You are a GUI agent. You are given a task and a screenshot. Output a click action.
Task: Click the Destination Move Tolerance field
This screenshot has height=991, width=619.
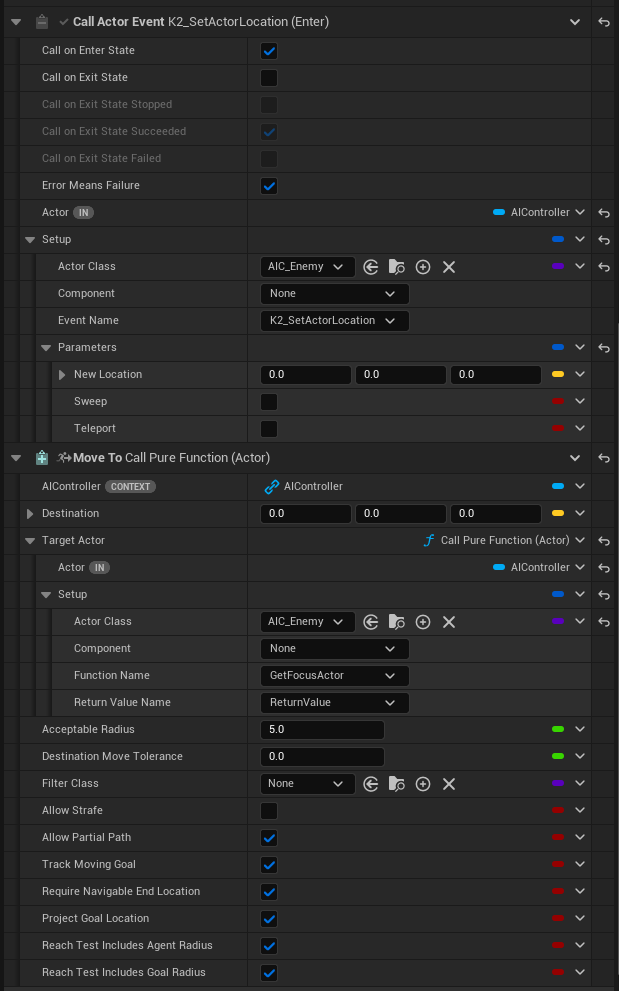tap(322, 757)
